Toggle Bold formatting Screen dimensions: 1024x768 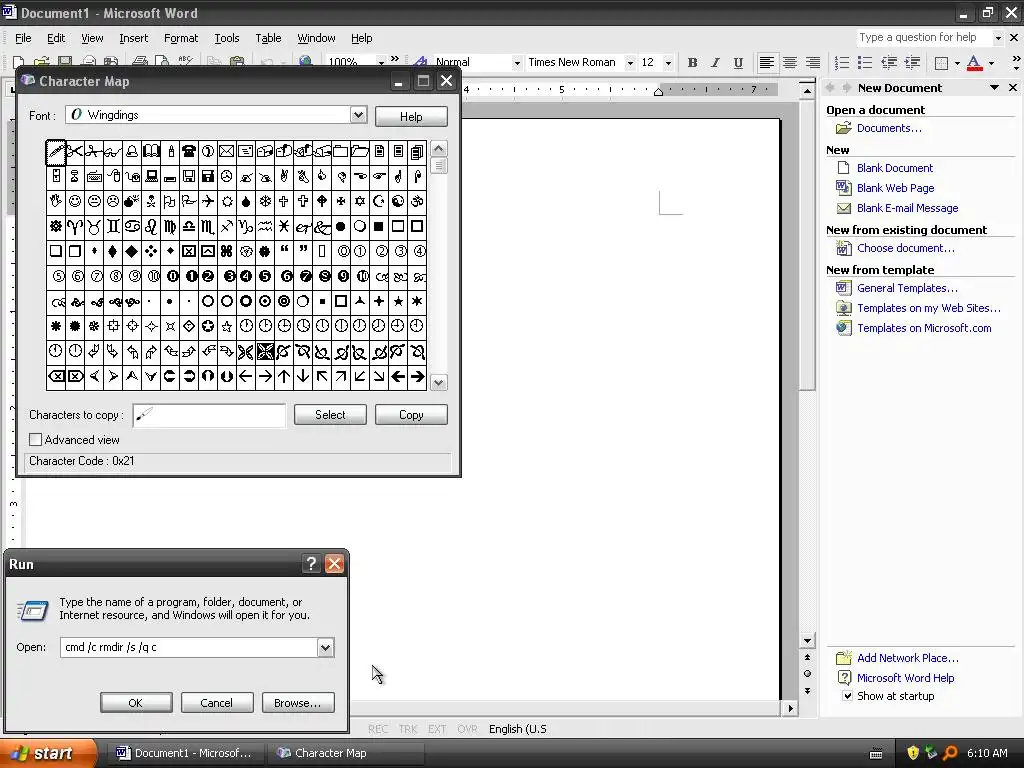tap(692, 63)
